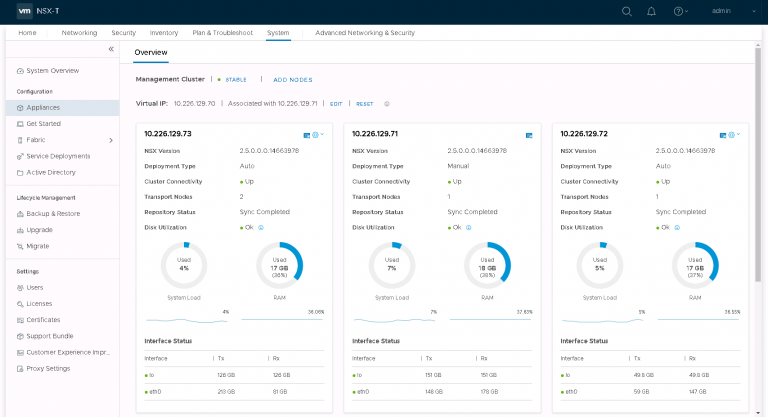Click the System Load 7% donut chart
This screenshot has height=417, width=768.
tap(392, 265)
